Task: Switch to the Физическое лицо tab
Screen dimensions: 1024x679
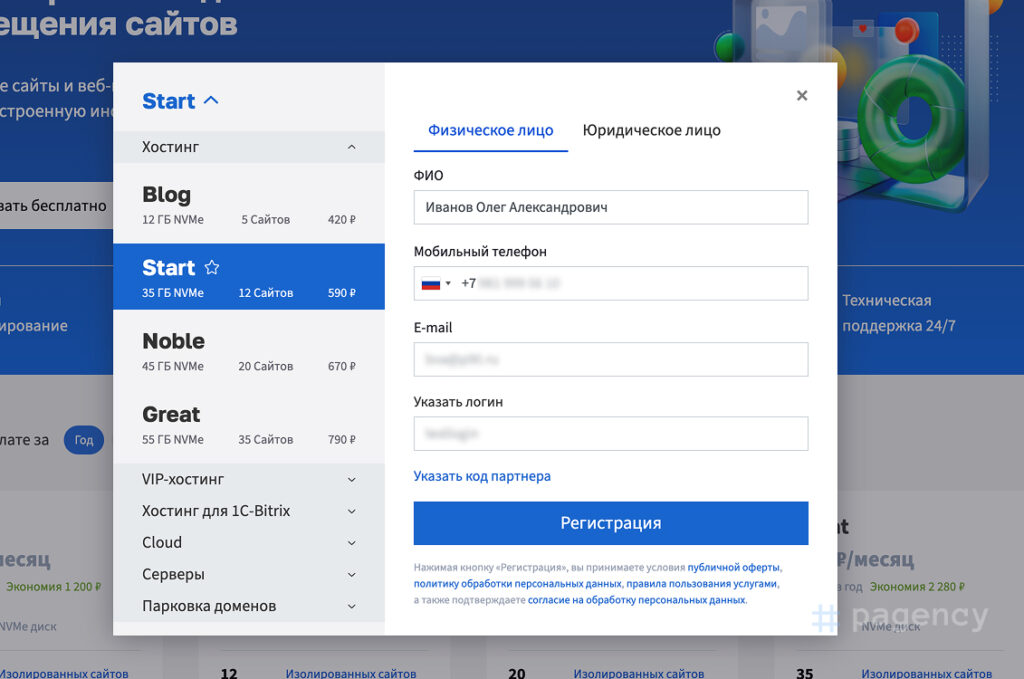Action: (490, 131)
